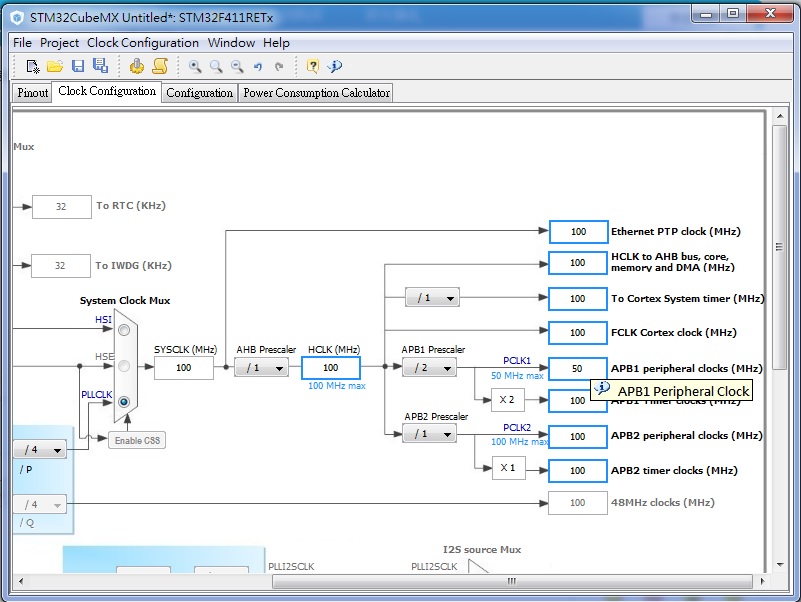The width and height of the screenshot is (801, 602).
Task: Open the File menu
Action: coord(22,42)
